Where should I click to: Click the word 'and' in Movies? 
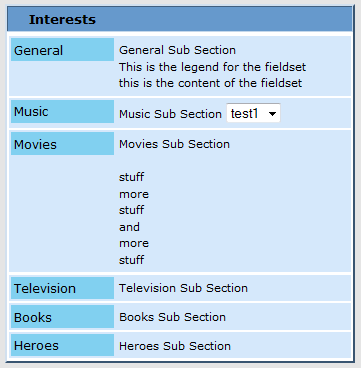click(x=129, y=227)
